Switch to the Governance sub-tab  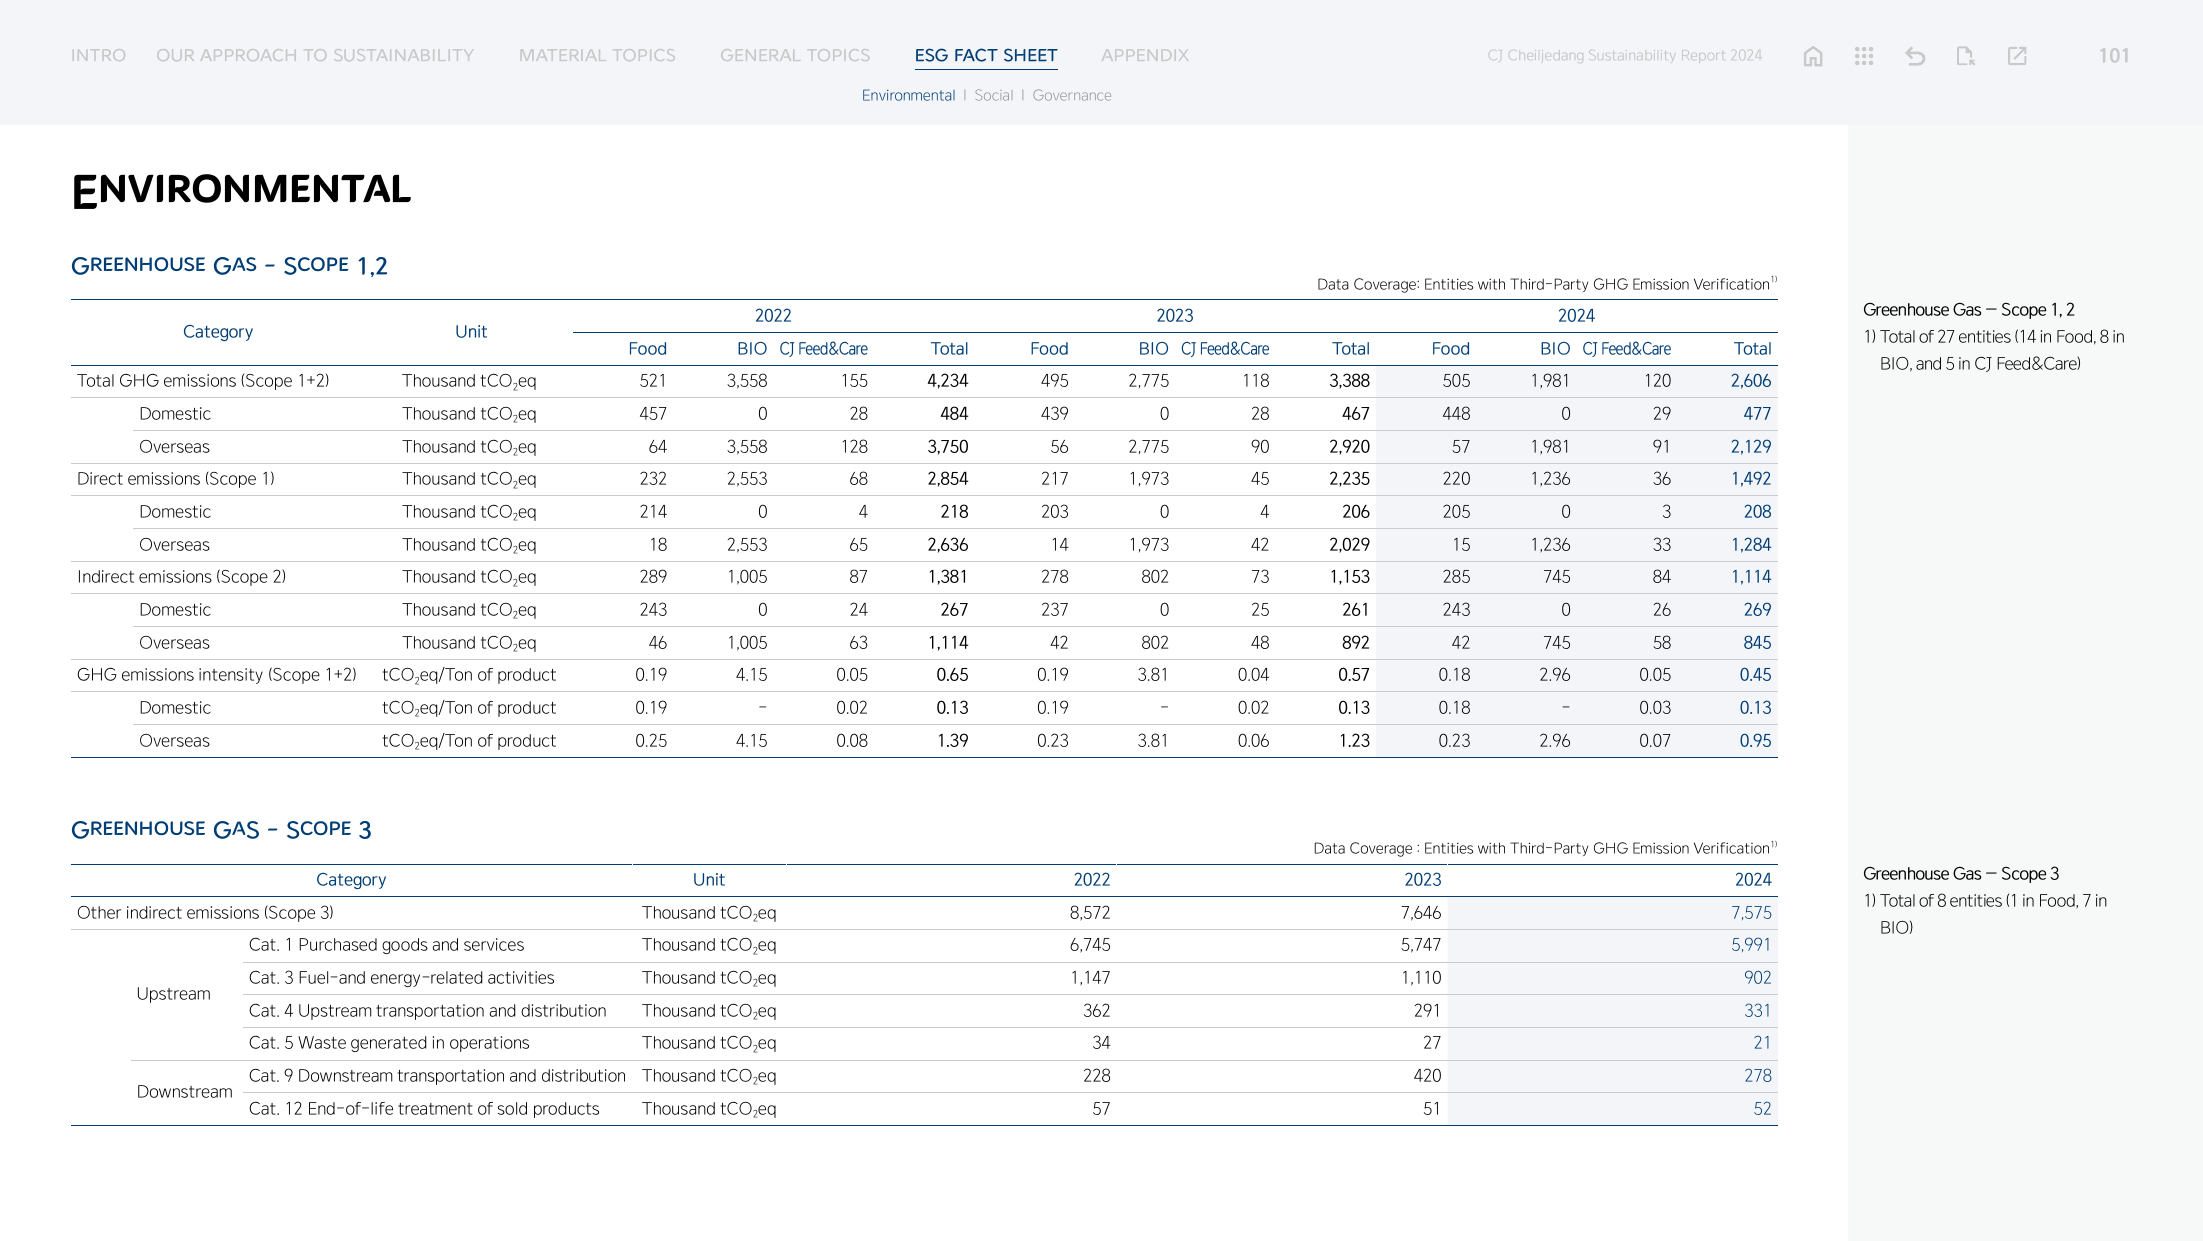(x=1072, y=95)
